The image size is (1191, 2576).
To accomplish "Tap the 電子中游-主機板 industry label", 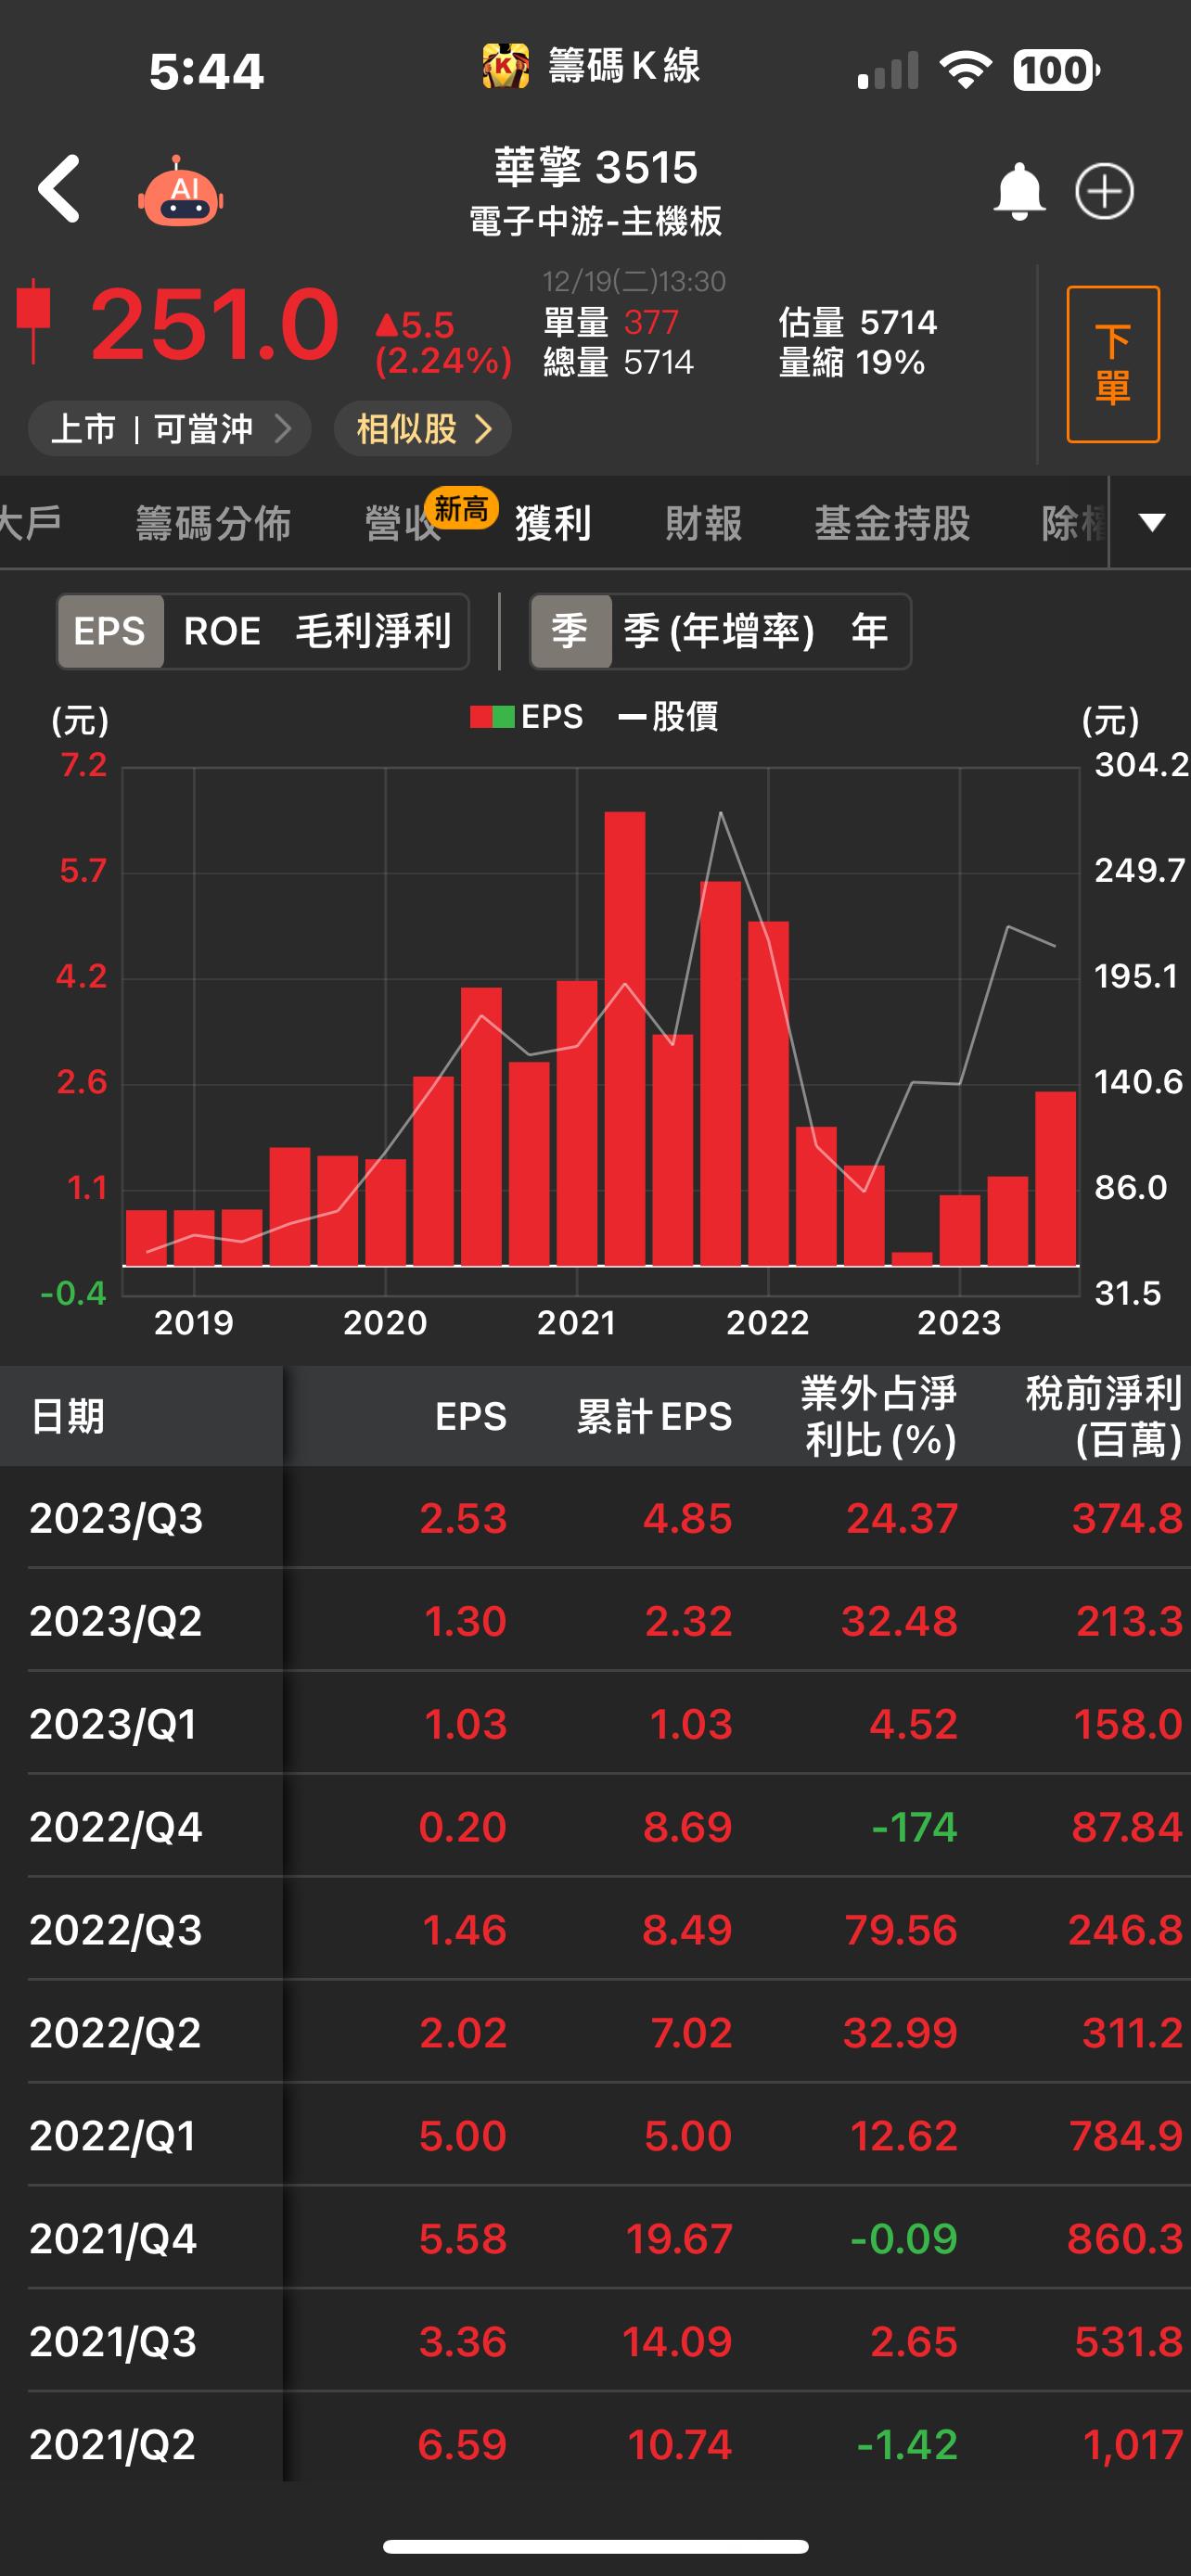I will coord(596,221).
